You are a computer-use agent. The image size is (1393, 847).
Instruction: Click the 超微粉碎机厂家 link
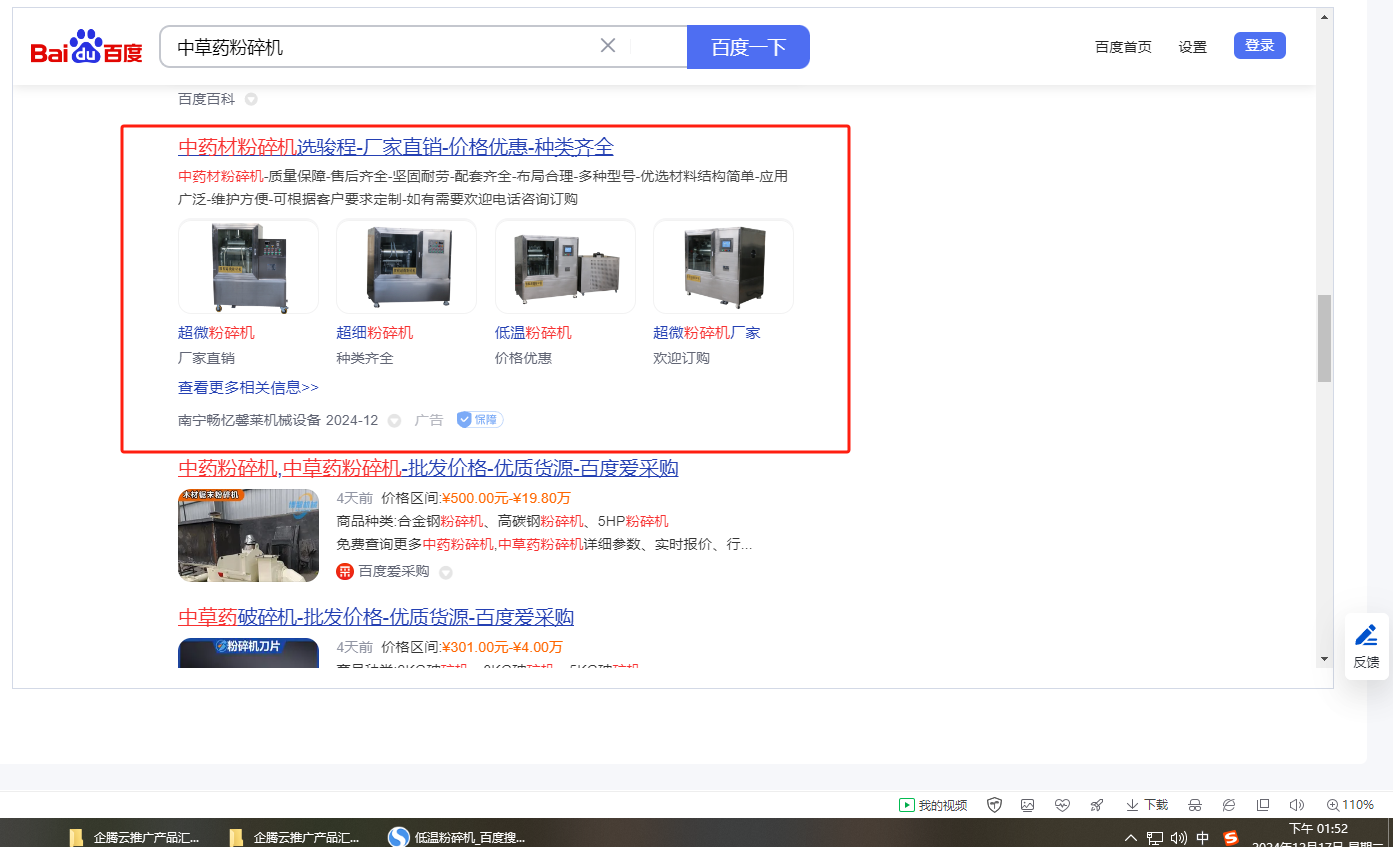coord(707,333)
